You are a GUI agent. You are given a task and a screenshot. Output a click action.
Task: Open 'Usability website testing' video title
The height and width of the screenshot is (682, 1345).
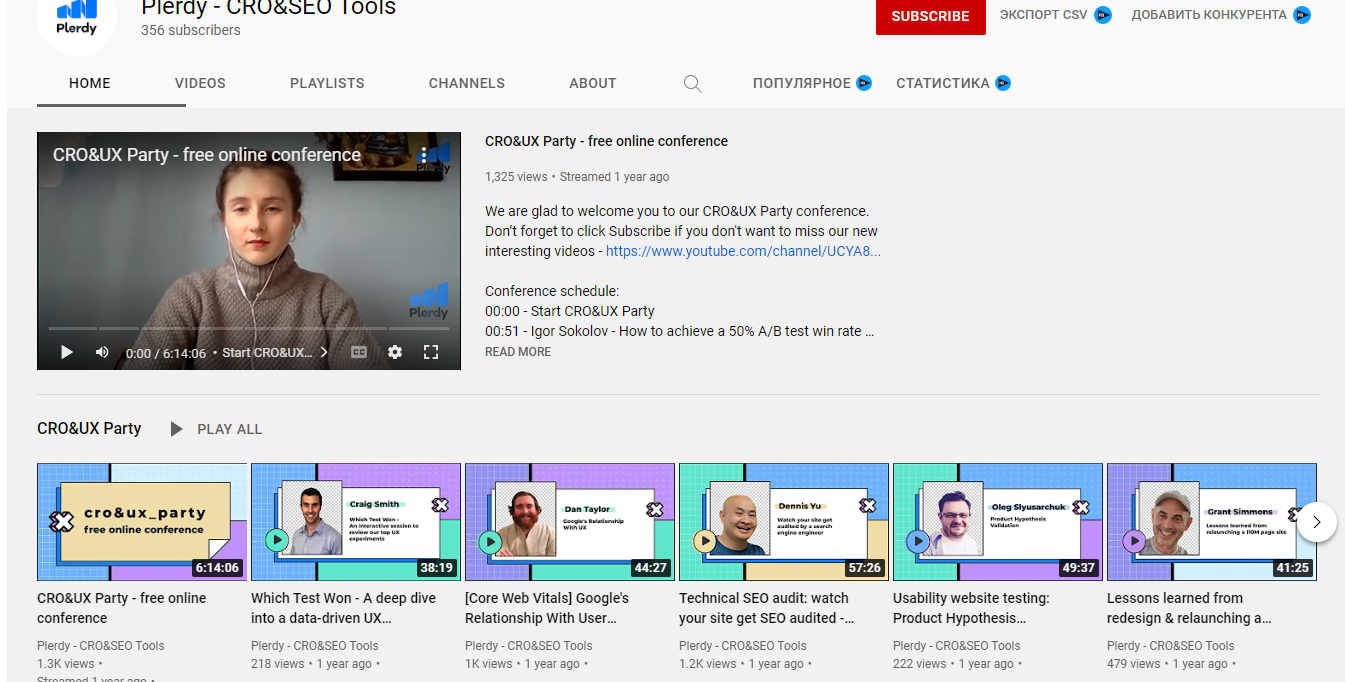[971, 608]
